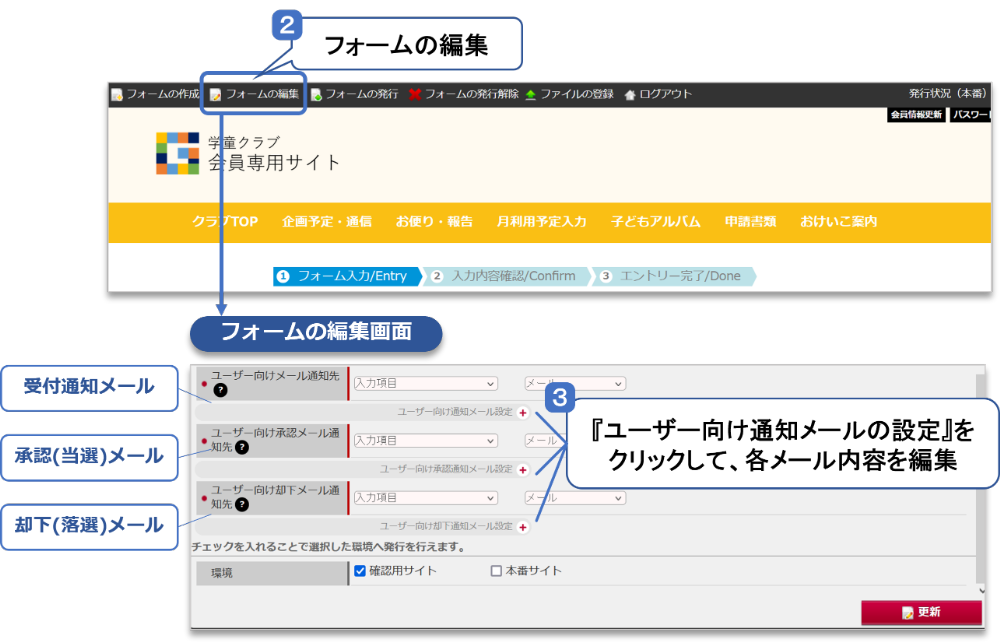Click help icon beside ユーザー向けメール通知先
This screenshot has height=642, width=1000.
coord(221,390)
